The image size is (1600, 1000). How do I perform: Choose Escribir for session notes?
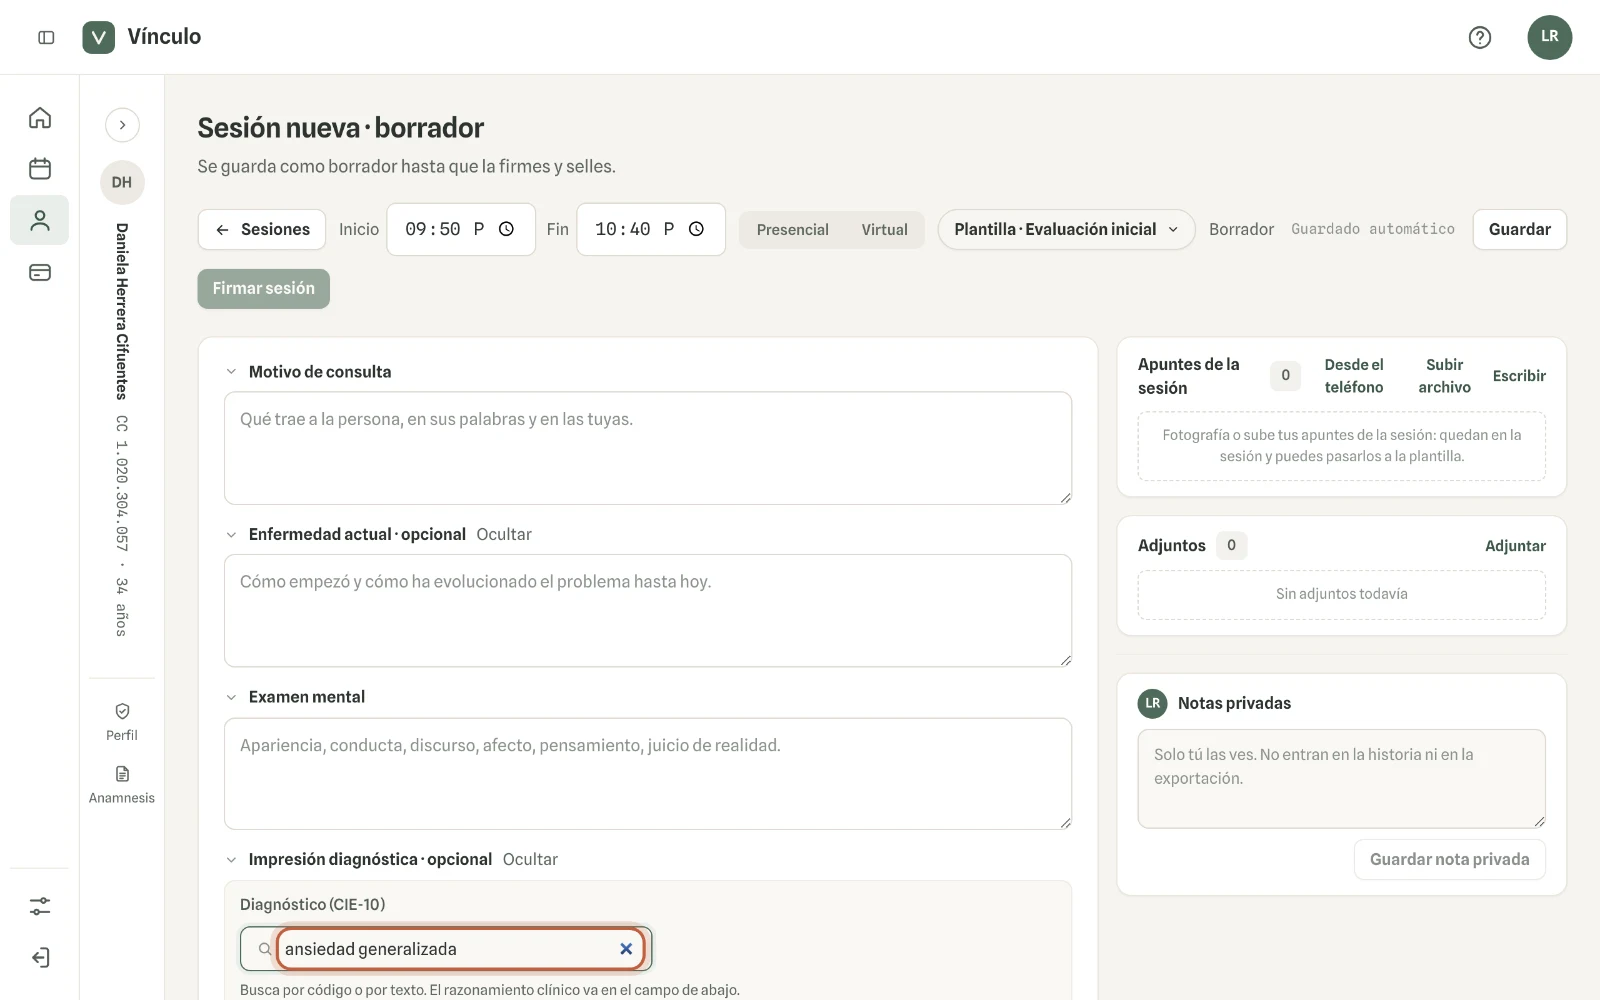pos(1519,376)
